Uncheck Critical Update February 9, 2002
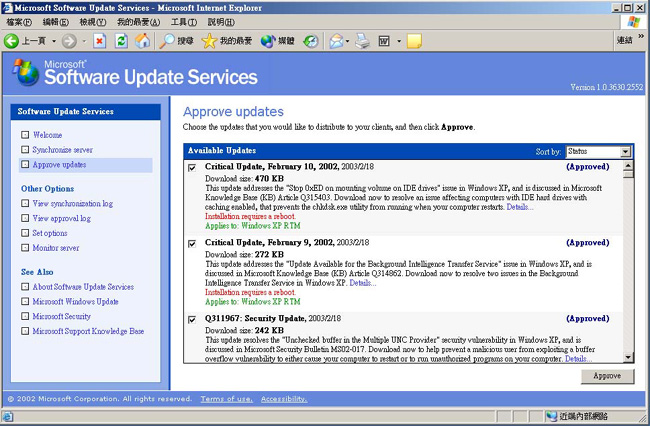Screen dimensions: 650x426 click(x=192, y=243)
